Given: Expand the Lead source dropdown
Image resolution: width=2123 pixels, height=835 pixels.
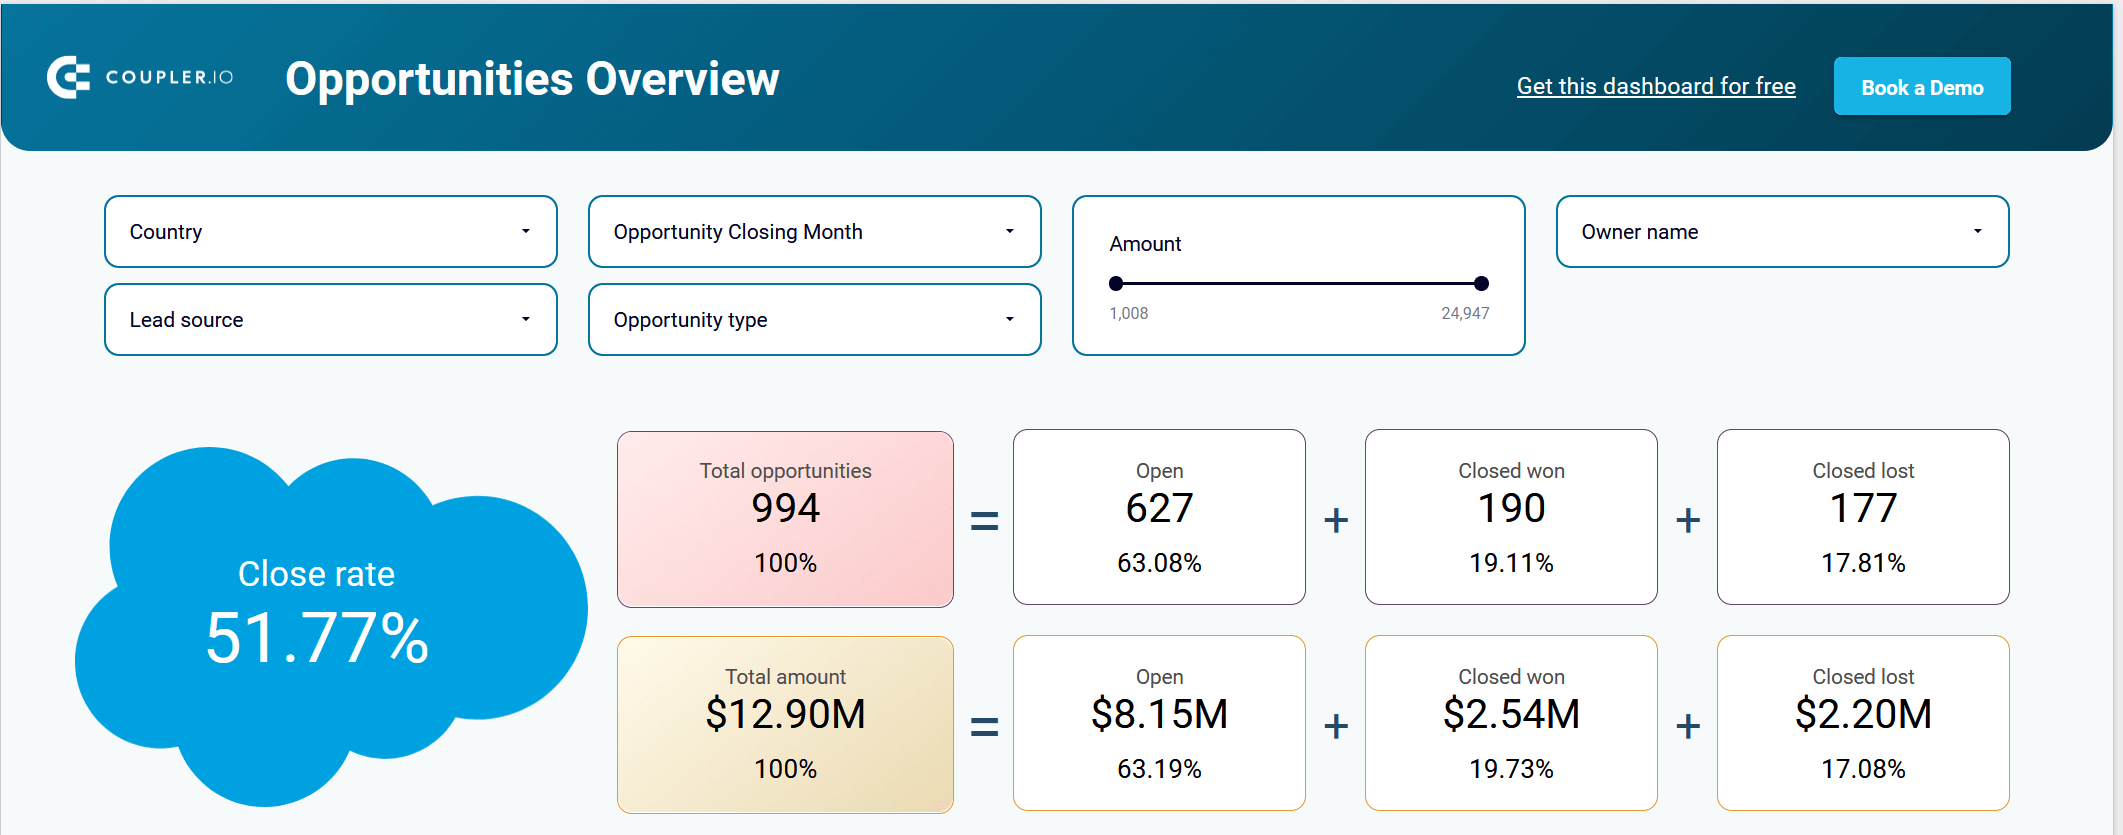Looking at the screenshot, I should pyautogui.click(x=331, y=320).
